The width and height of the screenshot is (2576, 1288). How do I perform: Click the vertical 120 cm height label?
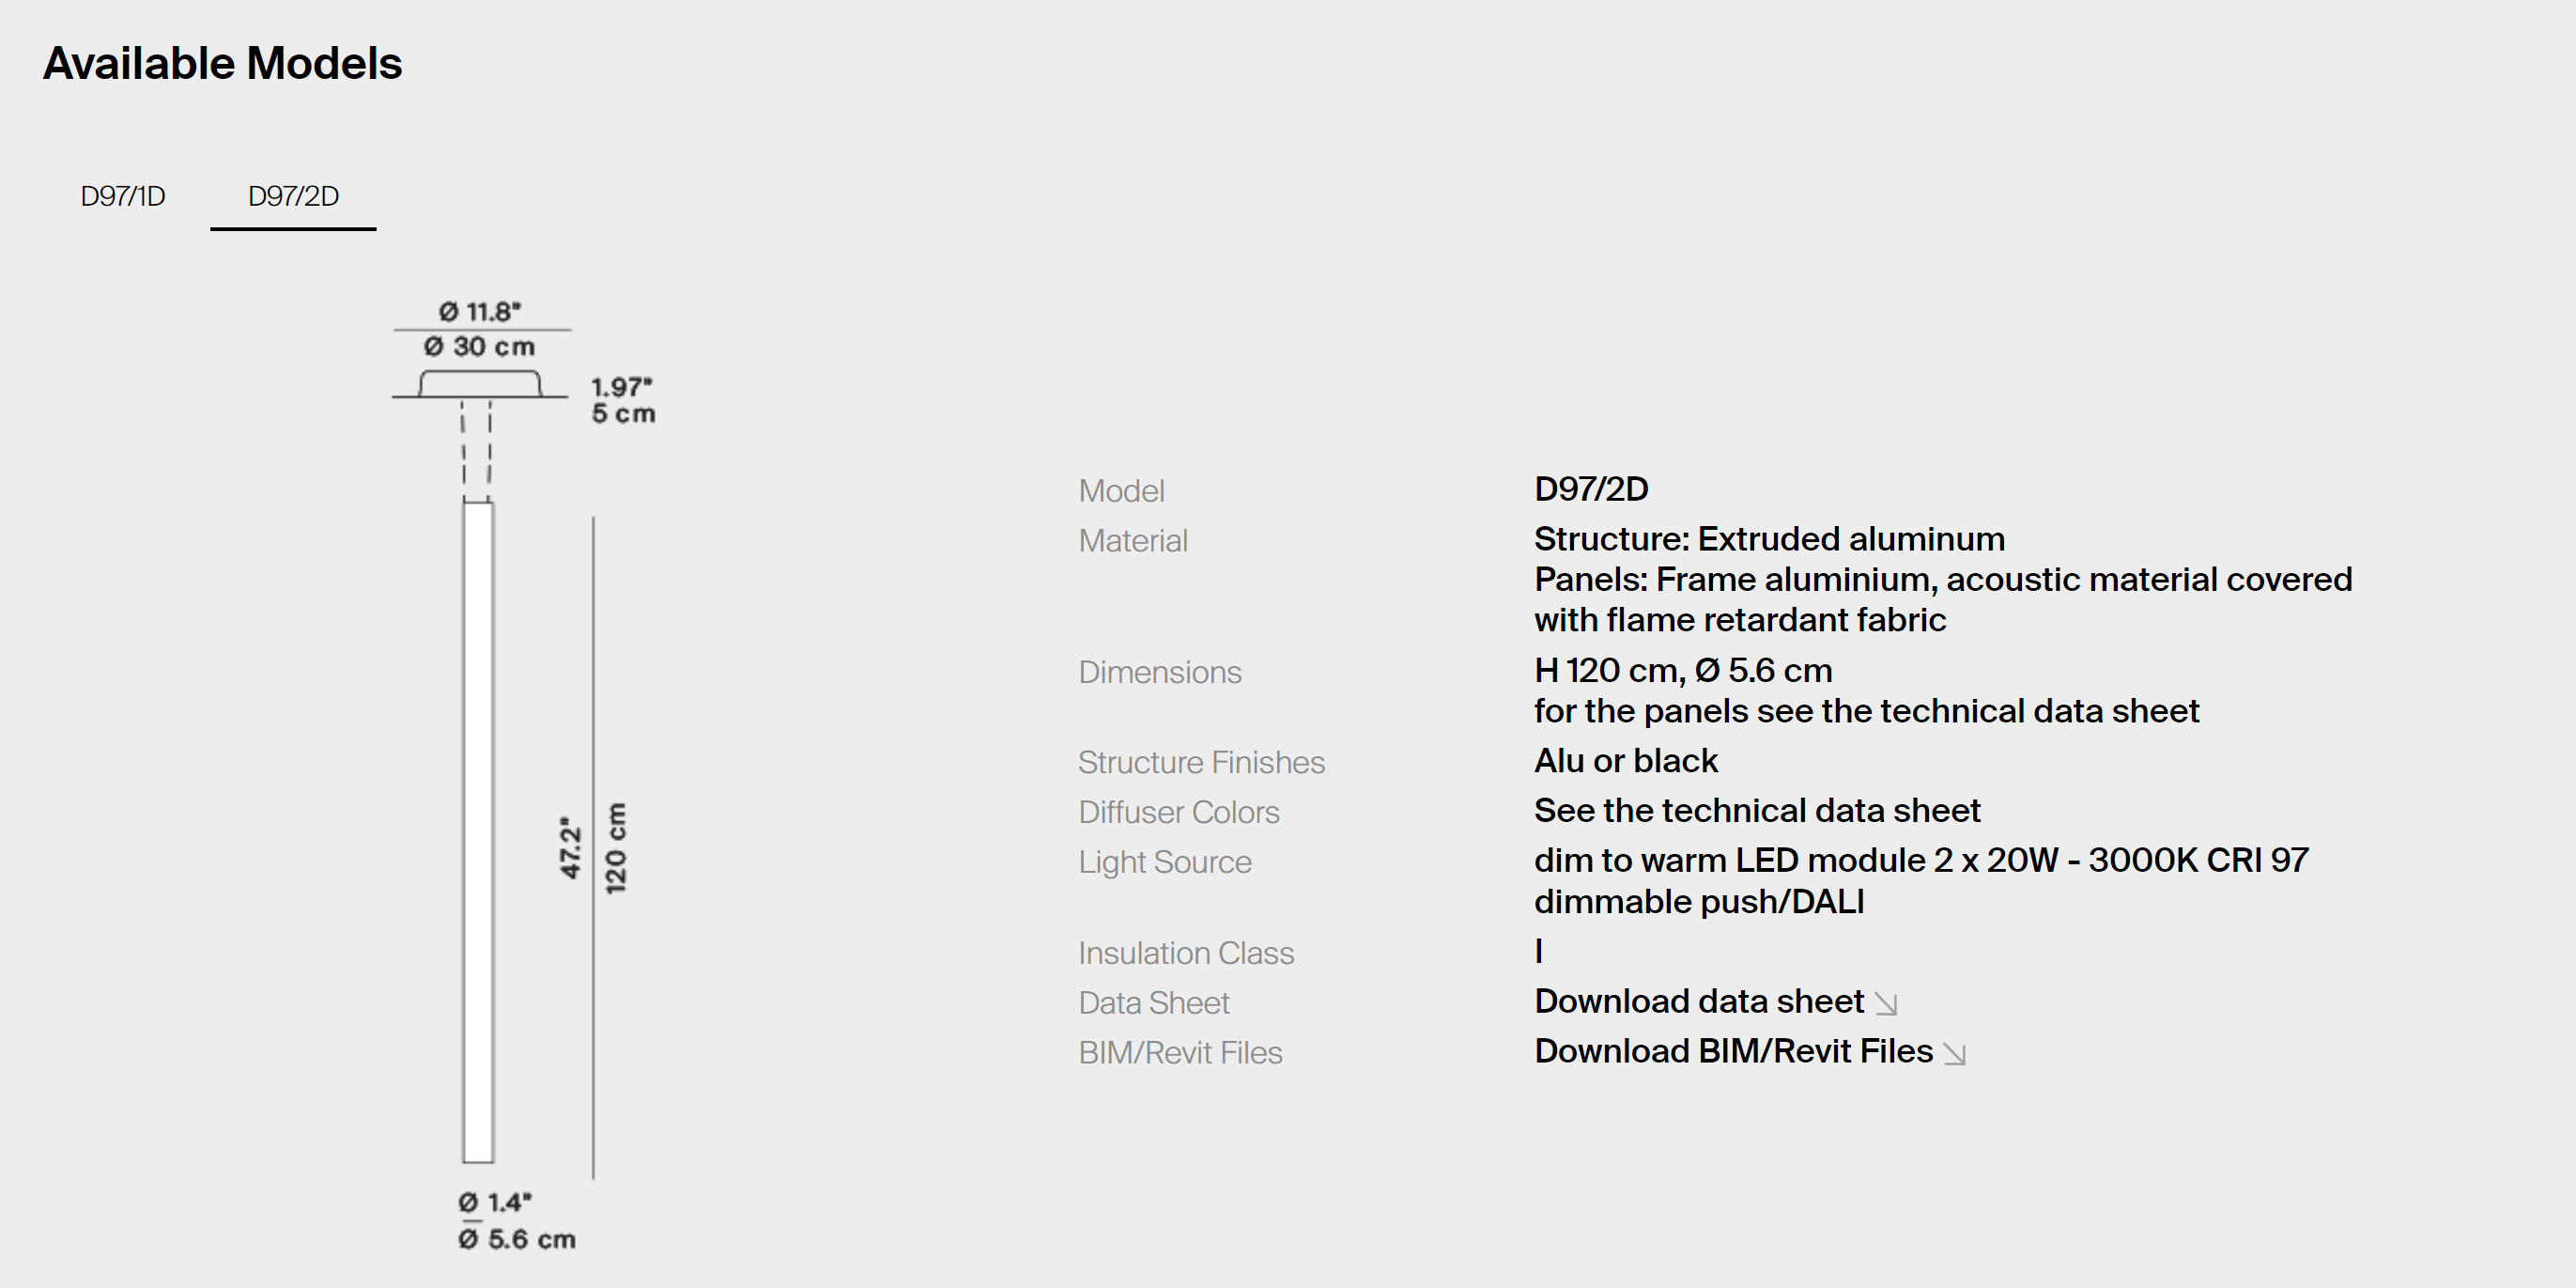[x=616, y=848]
